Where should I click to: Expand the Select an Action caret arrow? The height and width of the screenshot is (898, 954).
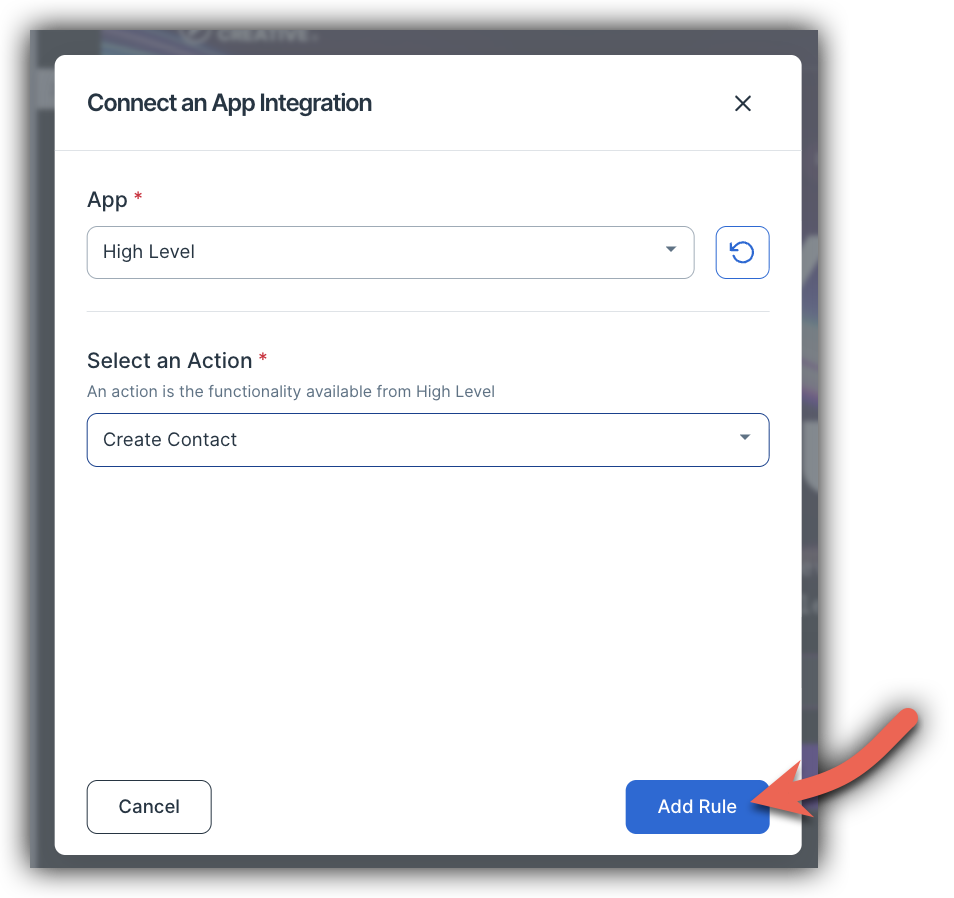[745, 437]
